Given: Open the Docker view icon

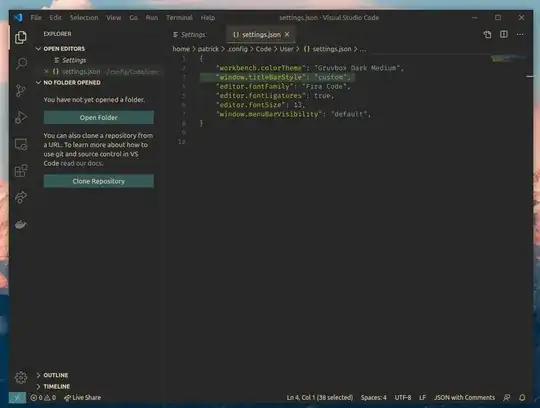Looking at the screenshot, I should point(21,224).
